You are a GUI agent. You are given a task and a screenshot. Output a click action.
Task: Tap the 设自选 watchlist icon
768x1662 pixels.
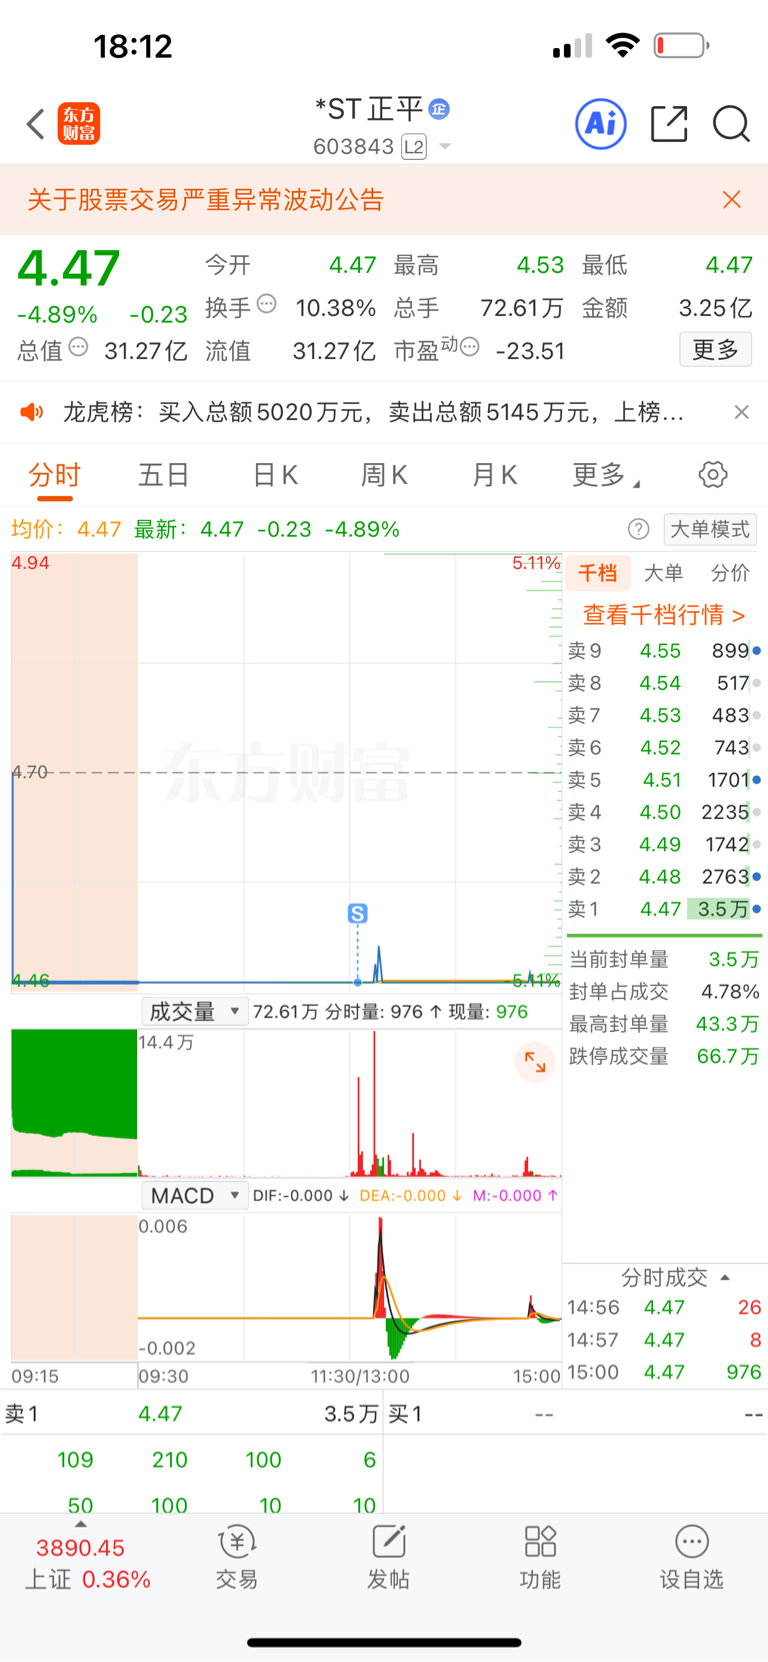(691, 1558)
